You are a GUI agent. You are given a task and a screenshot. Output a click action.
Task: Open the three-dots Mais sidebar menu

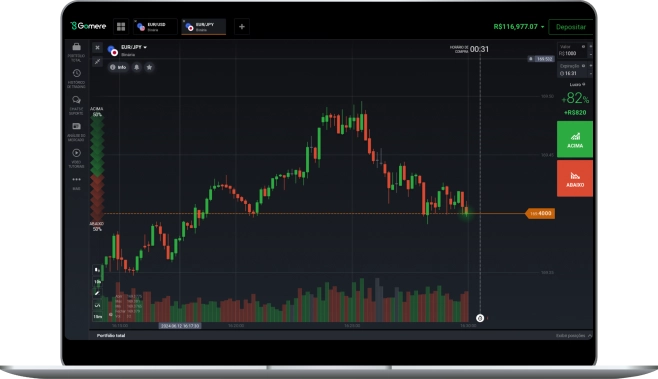[x=76, y=180]
